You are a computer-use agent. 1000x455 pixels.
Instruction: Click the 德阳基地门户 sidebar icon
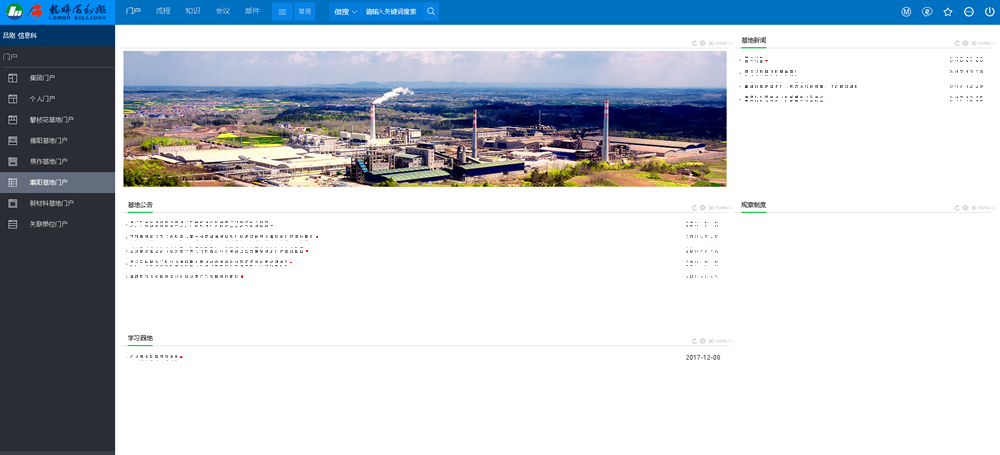pyautogui.click(x=12, y=140)
